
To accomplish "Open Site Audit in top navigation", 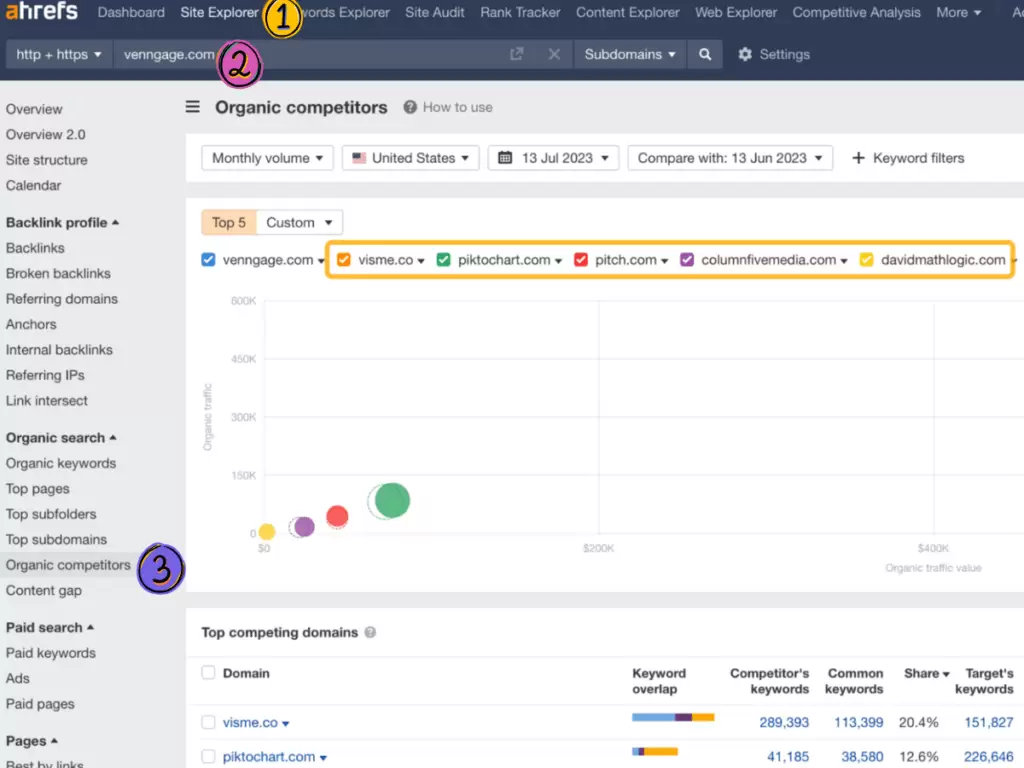I will coord(435,12).
